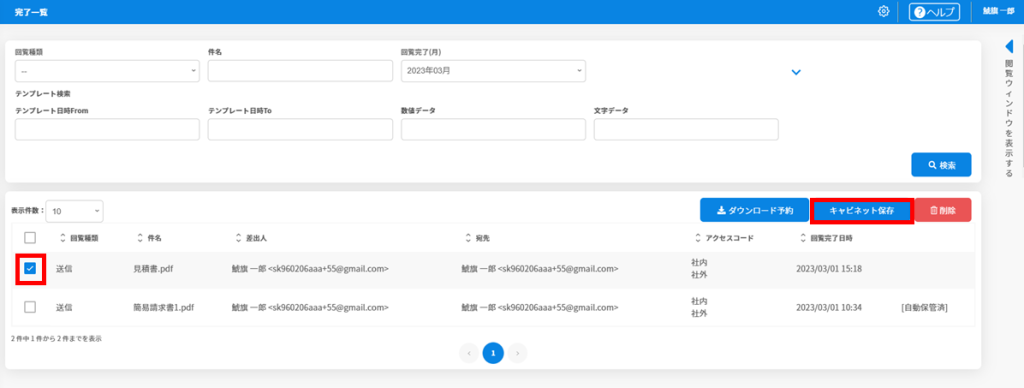Check the 簡易請求書1.pdf row checkbox
This screenshot has height=388, width=1024.
tap(30, 307)
